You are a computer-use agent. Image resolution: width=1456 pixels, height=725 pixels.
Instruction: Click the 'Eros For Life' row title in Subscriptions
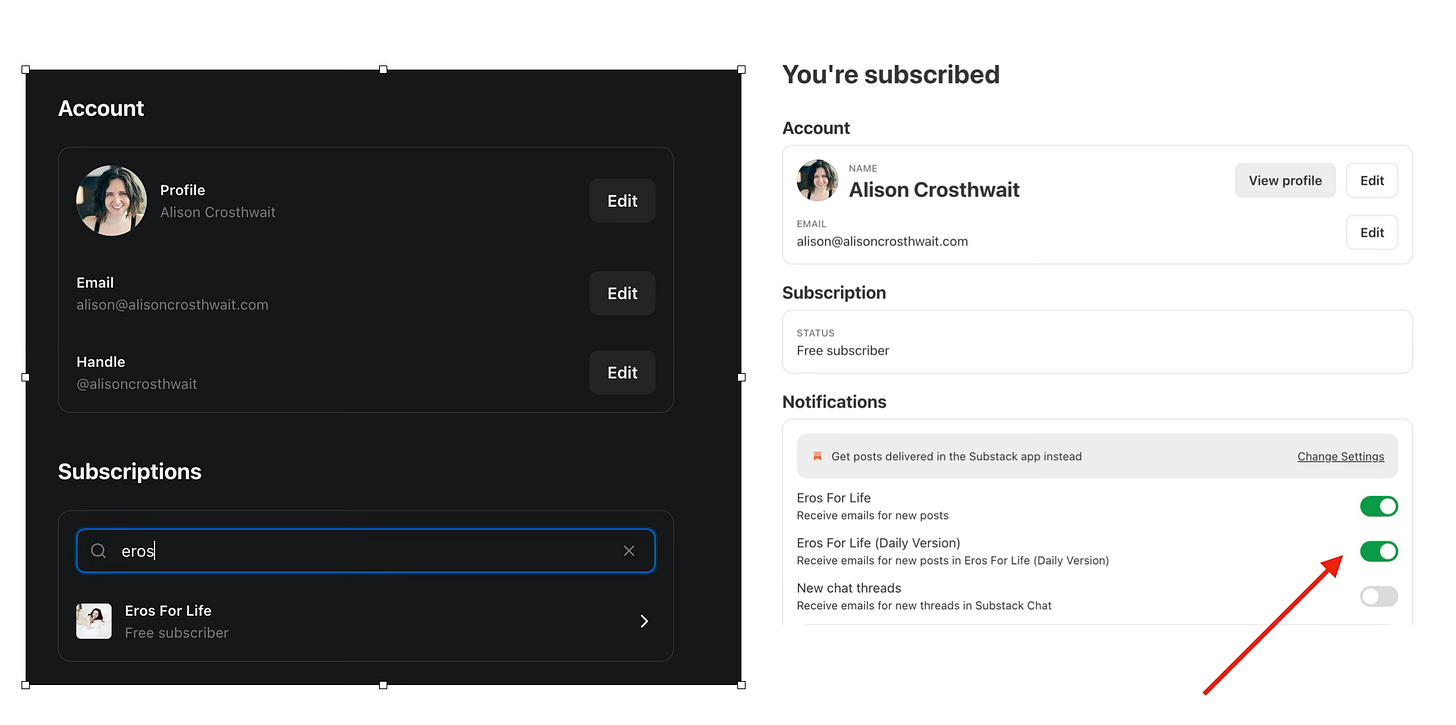pos(168,611)
